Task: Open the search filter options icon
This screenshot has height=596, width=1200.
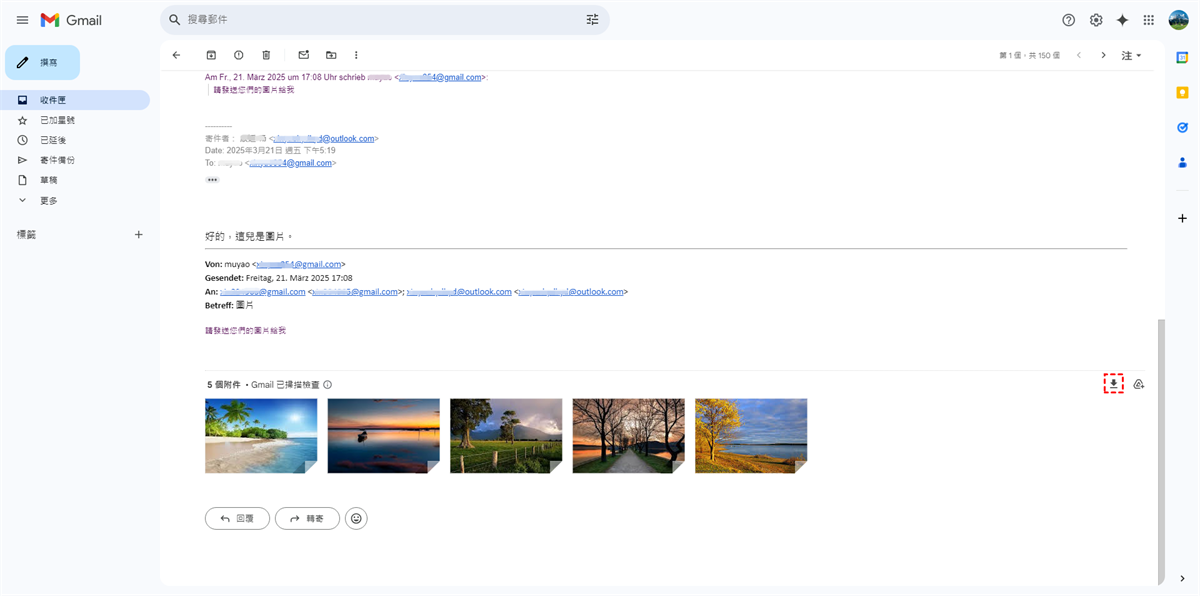Action: point(593,20)
